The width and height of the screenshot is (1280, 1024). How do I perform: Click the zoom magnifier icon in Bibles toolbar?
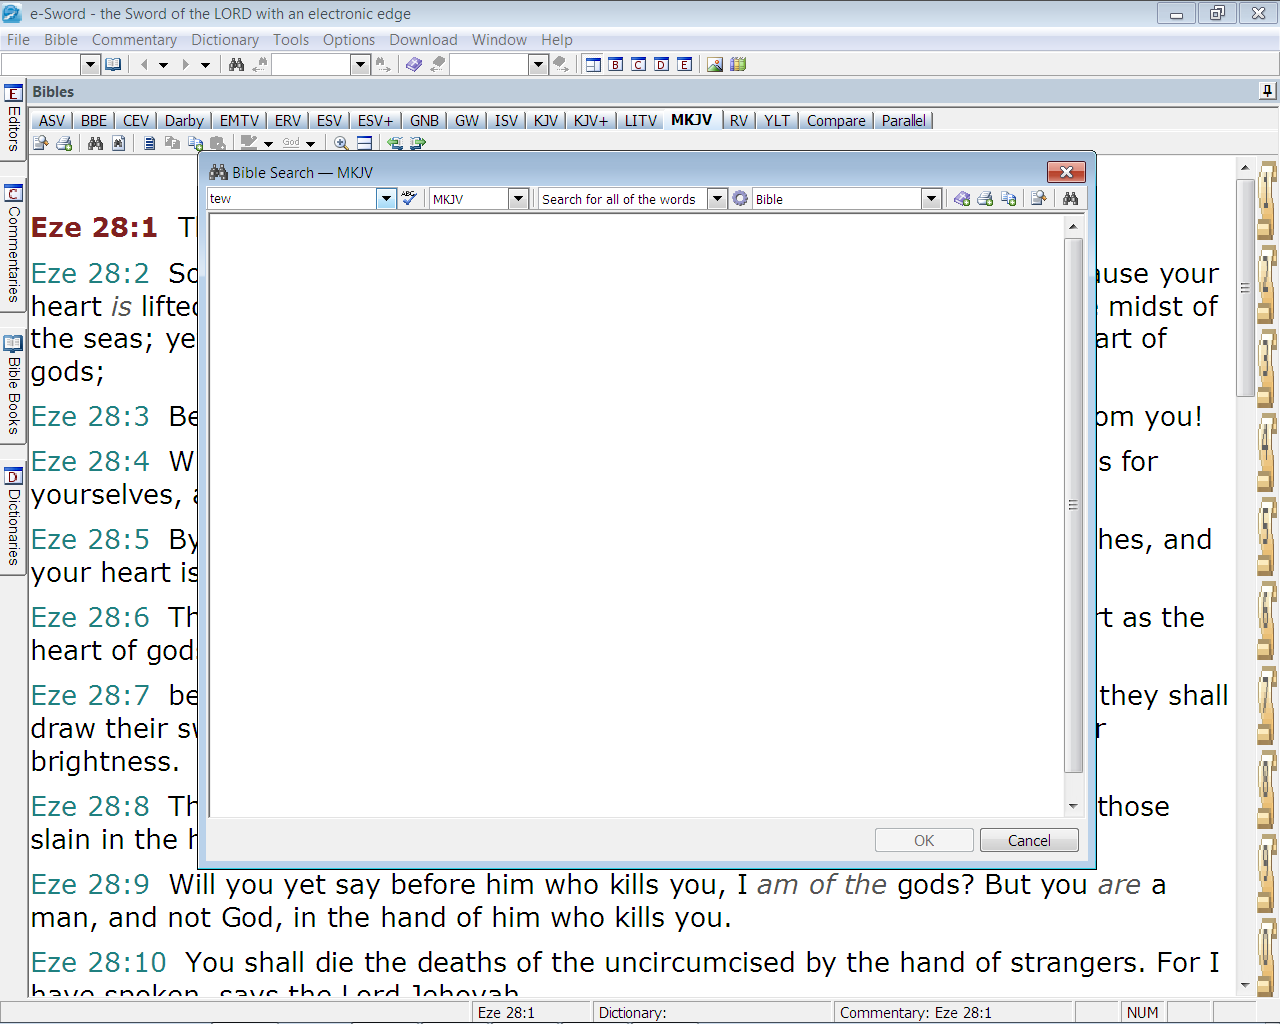click(x=341, y=143)
